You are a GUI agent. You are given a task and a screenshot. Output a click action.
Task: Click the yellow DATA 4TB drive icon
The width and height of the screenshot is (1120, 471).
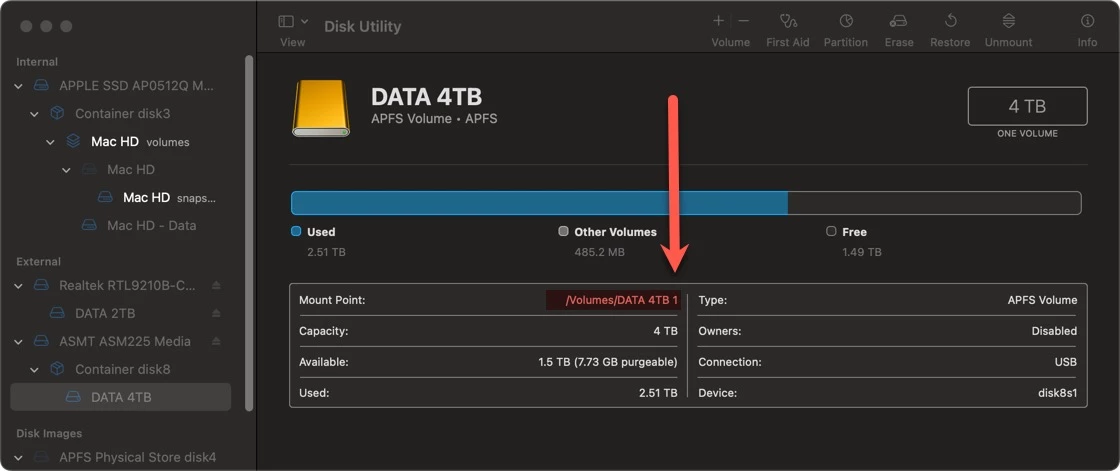point(321,108)
